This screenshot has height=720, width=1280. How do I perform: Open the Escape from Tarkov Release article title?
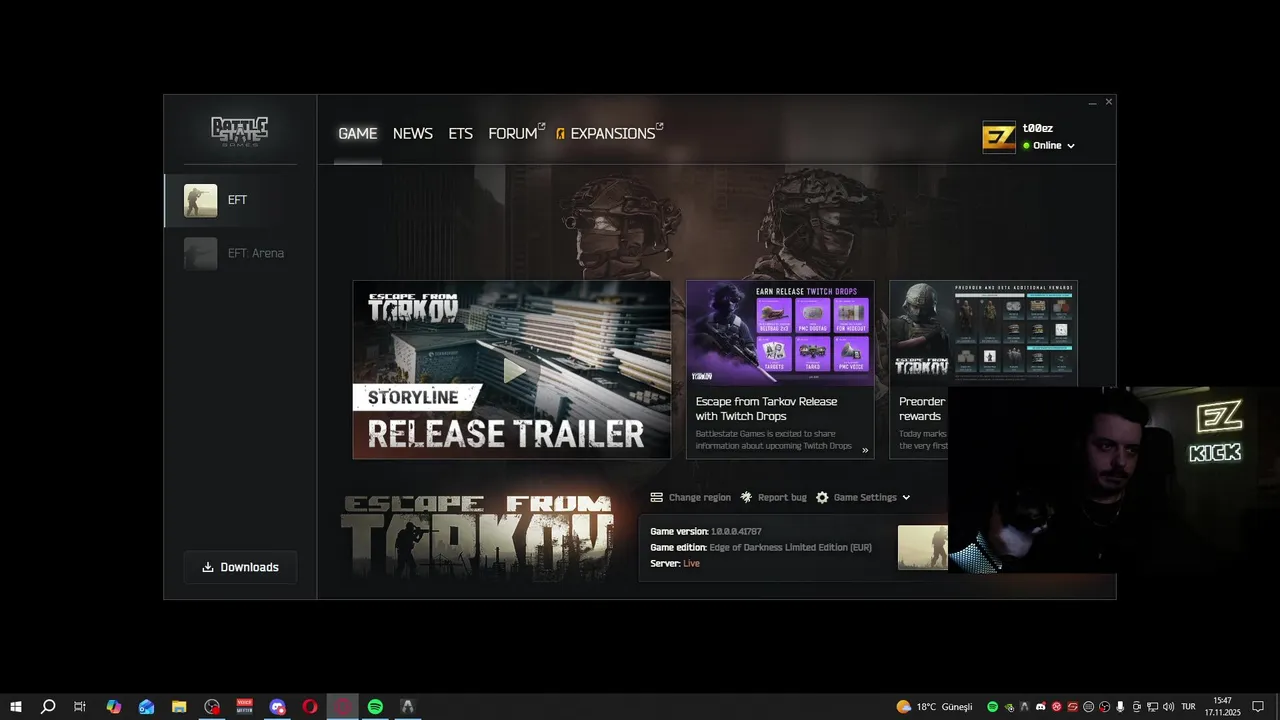pos(767,409)
